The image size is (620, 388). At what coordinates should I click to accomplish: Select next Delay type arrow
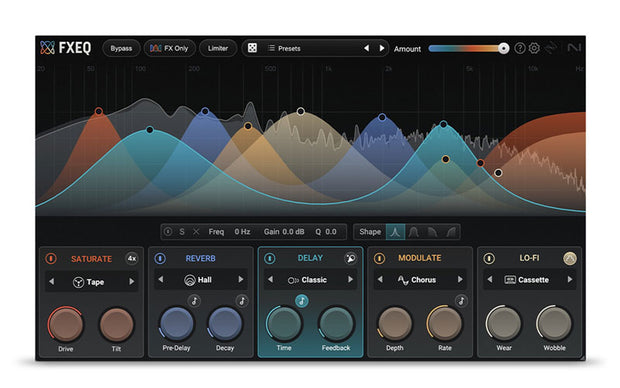[350, 279]
